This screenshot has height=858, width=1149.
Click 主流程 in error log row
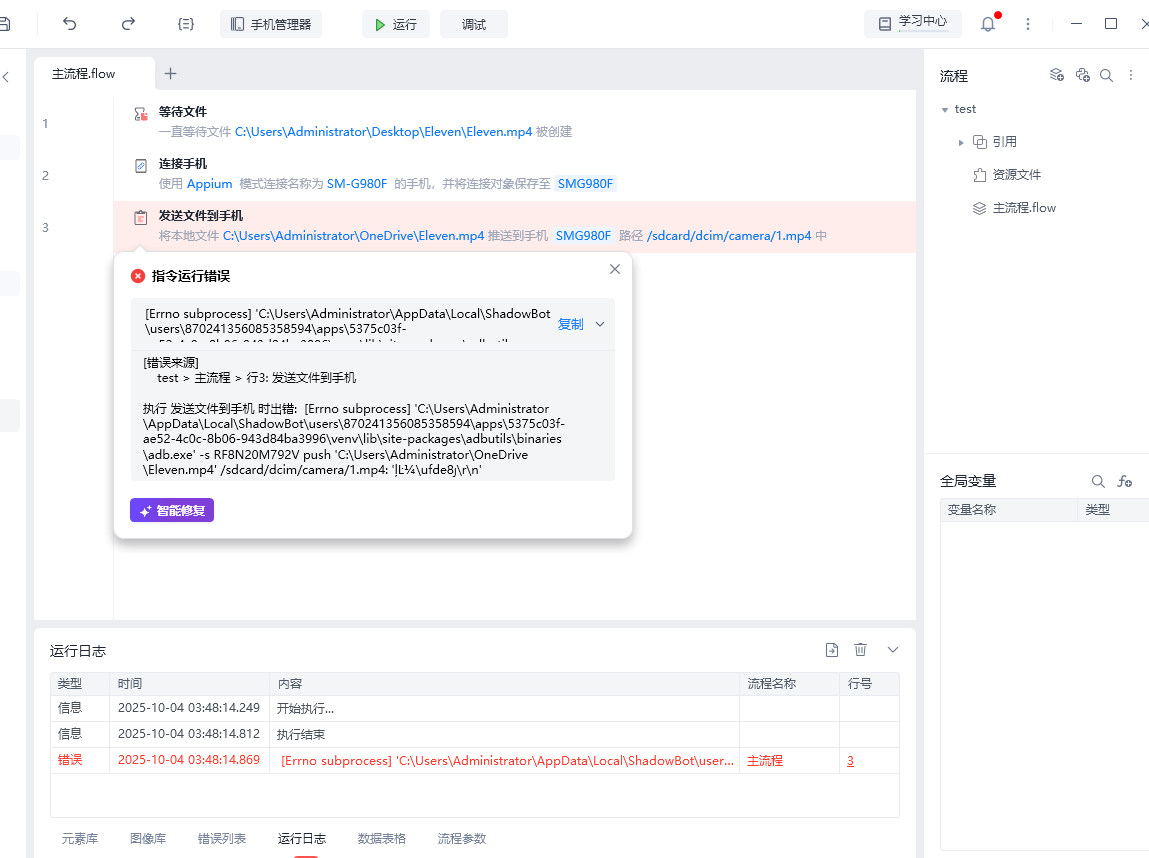click(765, 761)
